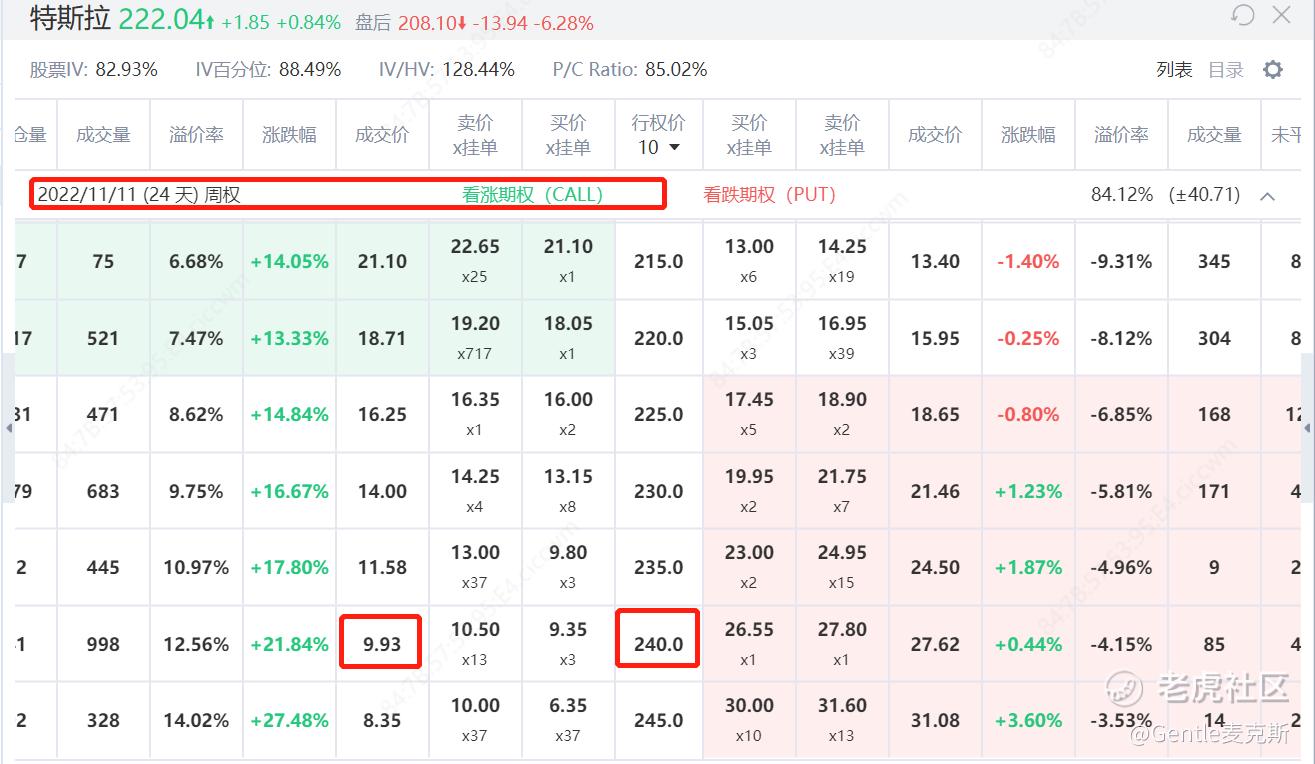Click put last price 31.08
Image resolution: width=1315 pixels, height=764 pixels.
click(935, 721)
